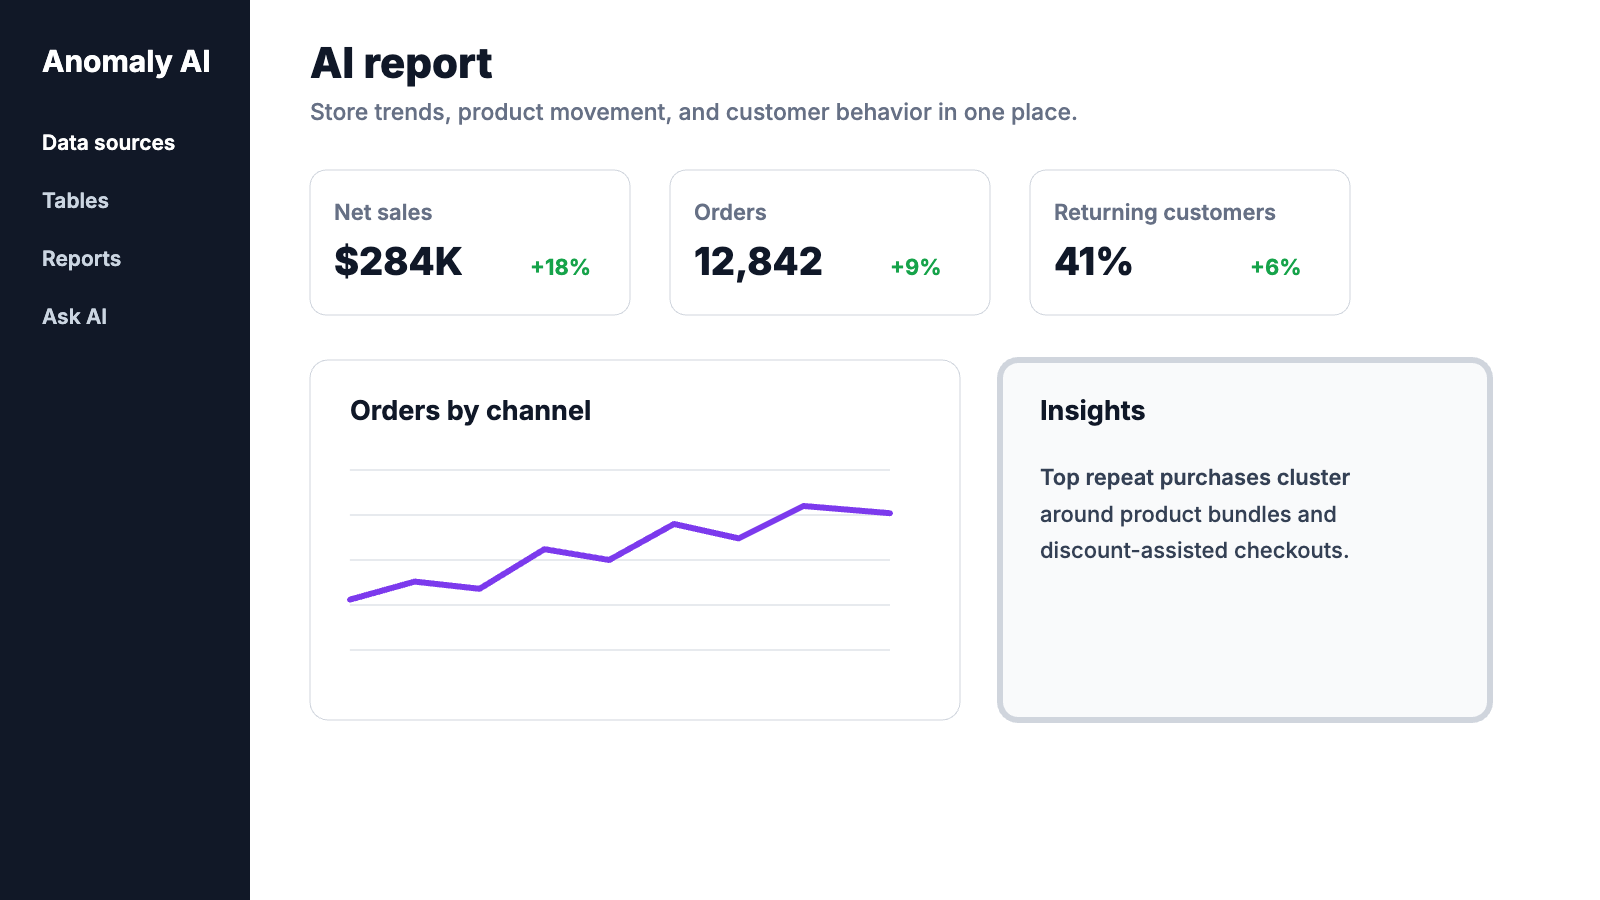Go to the Tables section

75,201
